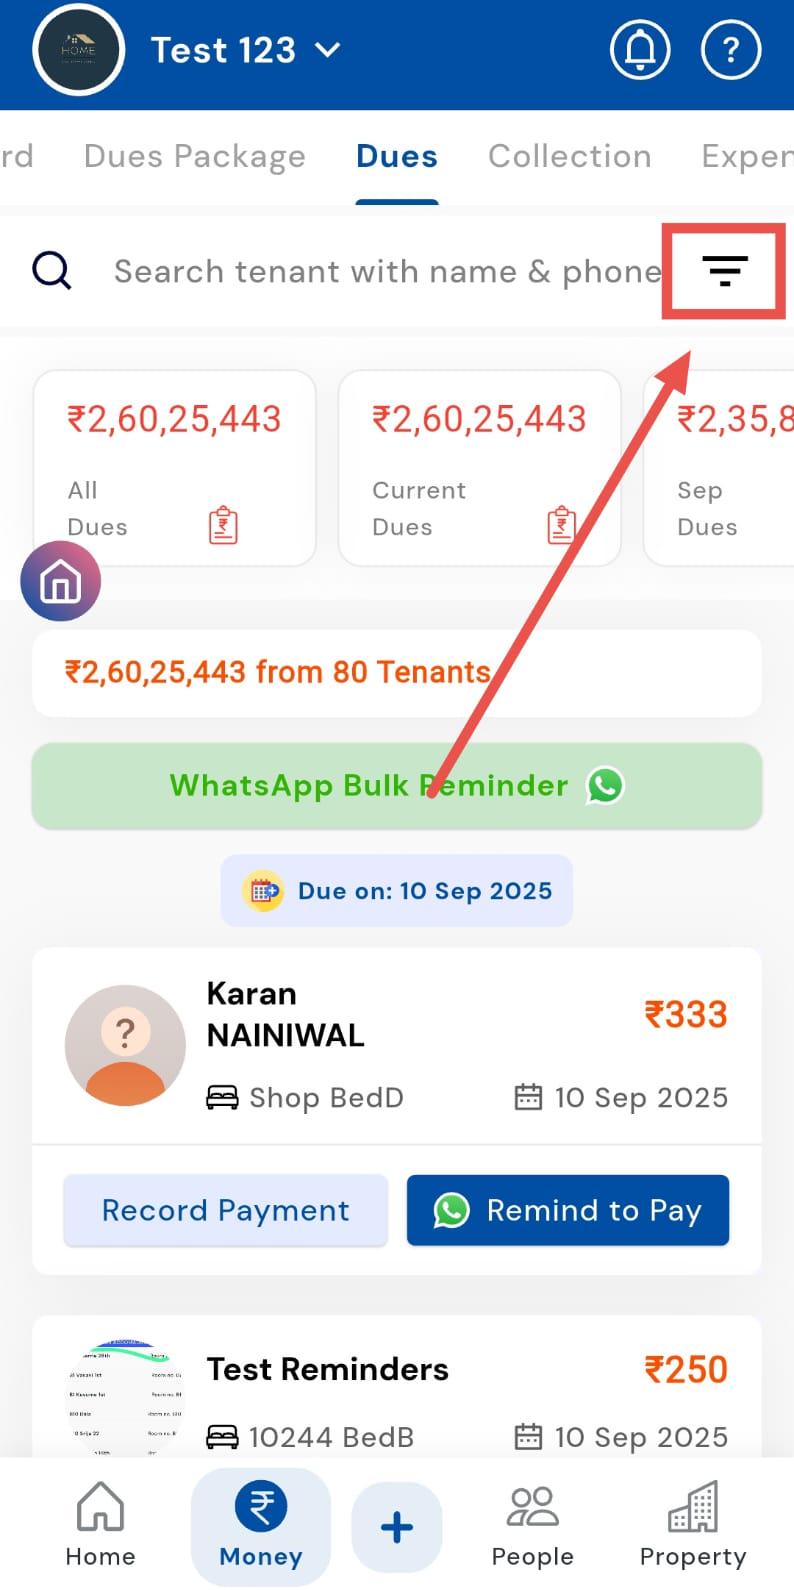Expand the Test 123 property dropdown
The image size is (794, 1590).
click(246, 50)
